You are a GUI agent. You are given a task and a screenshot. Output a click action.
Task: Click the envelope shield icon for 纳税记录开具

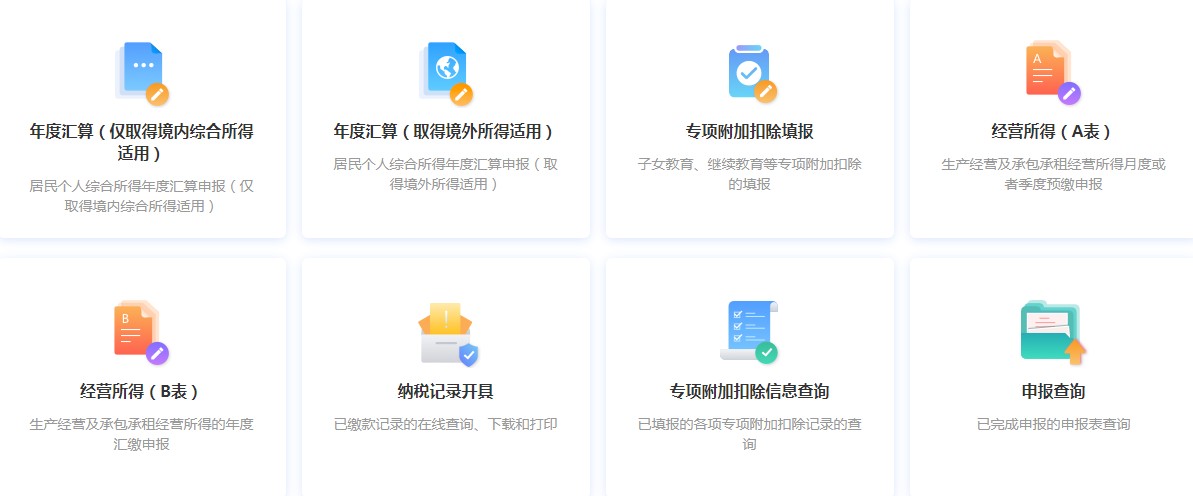[x=448, y=335]
